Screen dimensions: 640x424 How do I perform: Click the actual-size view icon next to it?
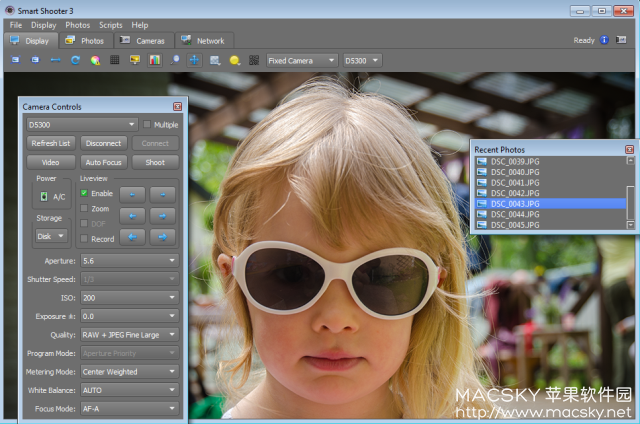36,60
